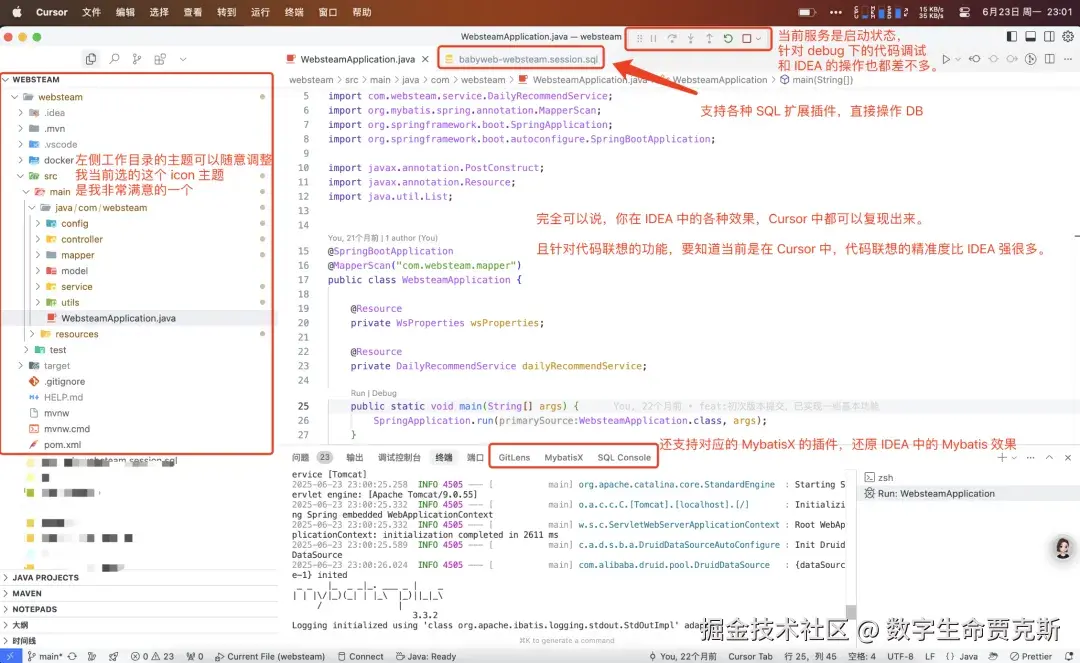The width and height of the screenshot is (1080, 663).
Task: Open Cursor settings gear icon
Action: tap(1068, 36)
